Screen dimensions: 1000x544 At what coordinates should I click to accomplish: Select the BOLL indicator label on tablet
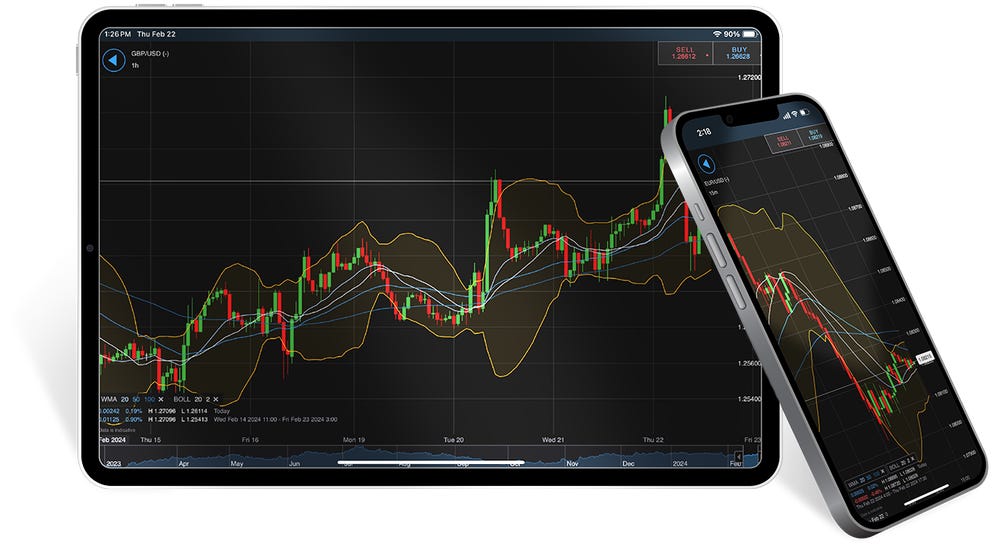[x=182, y=399]
